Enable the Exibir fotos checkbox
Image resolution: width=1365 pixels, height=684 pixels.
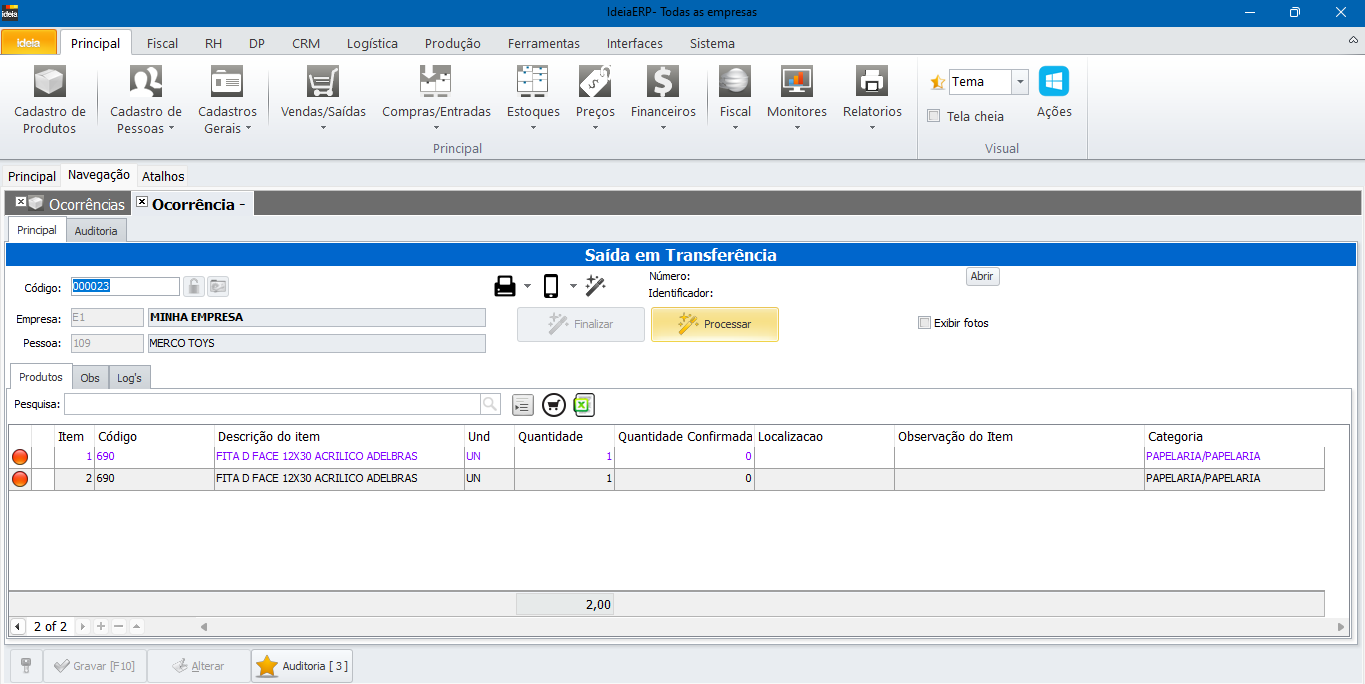(924, 323)
